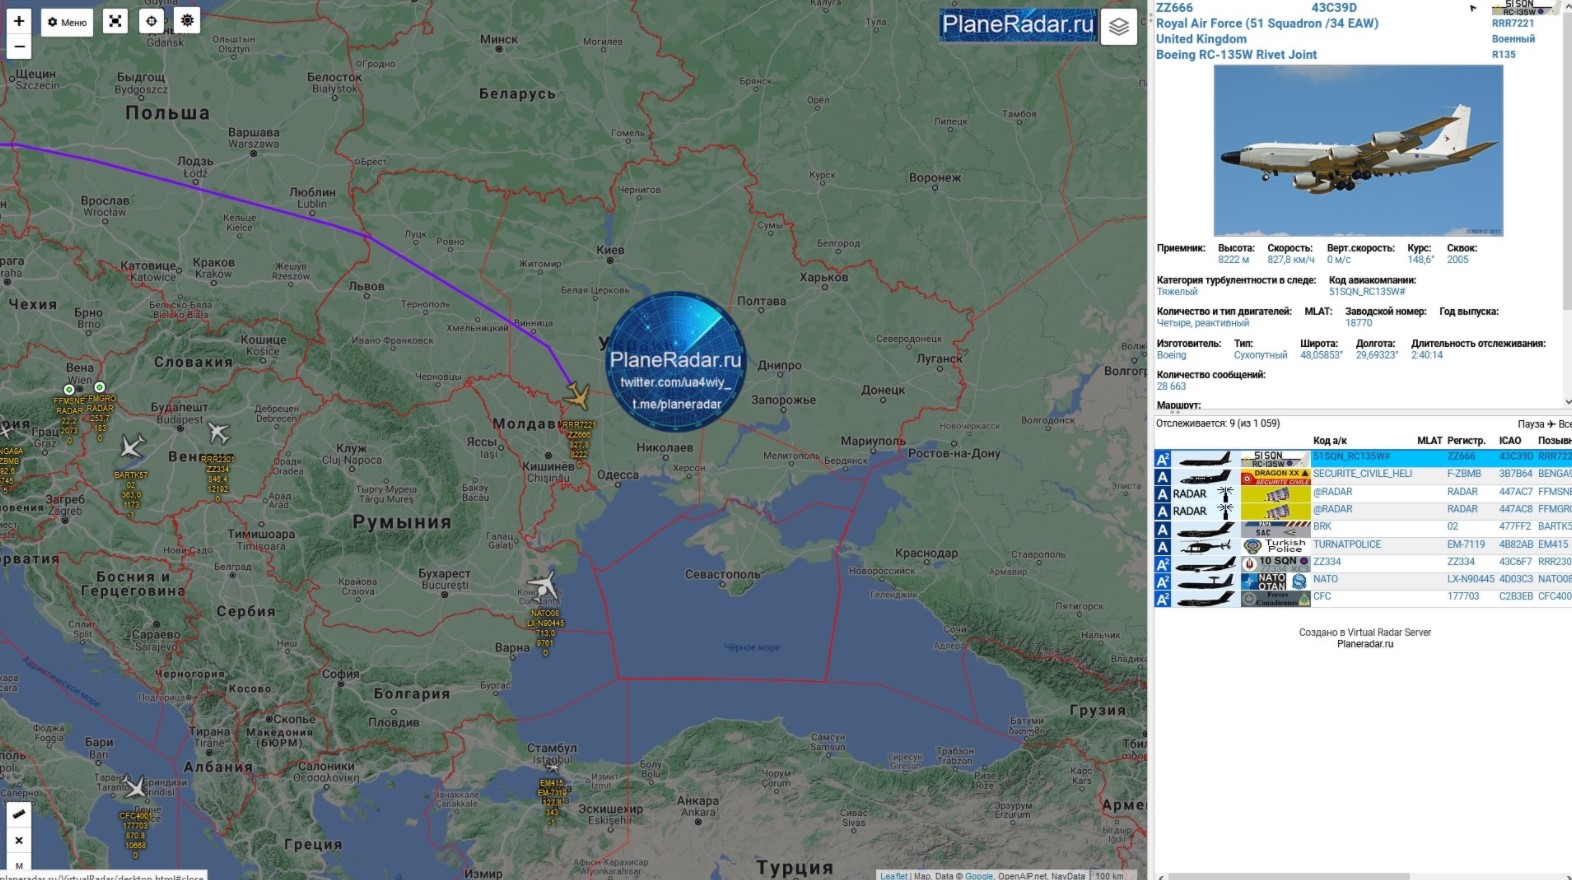This screenshot has height=880, width=1572.
Task: Click the LX-N90445 registration cell
Action: coord(1470,580)
